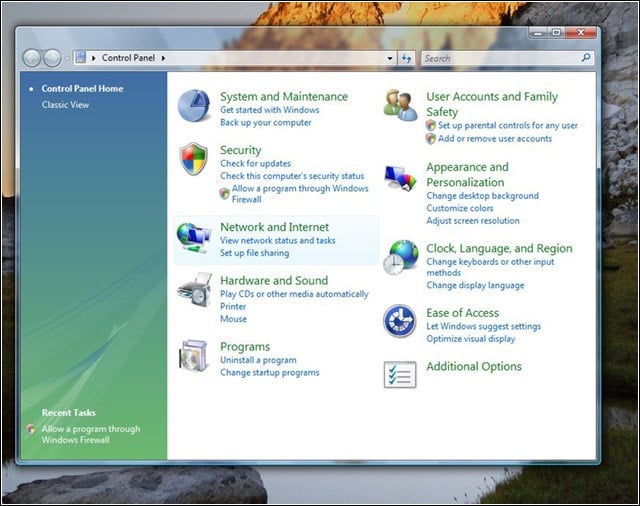
Task: Open the Network and Internet globe icon
Action: 193,238
